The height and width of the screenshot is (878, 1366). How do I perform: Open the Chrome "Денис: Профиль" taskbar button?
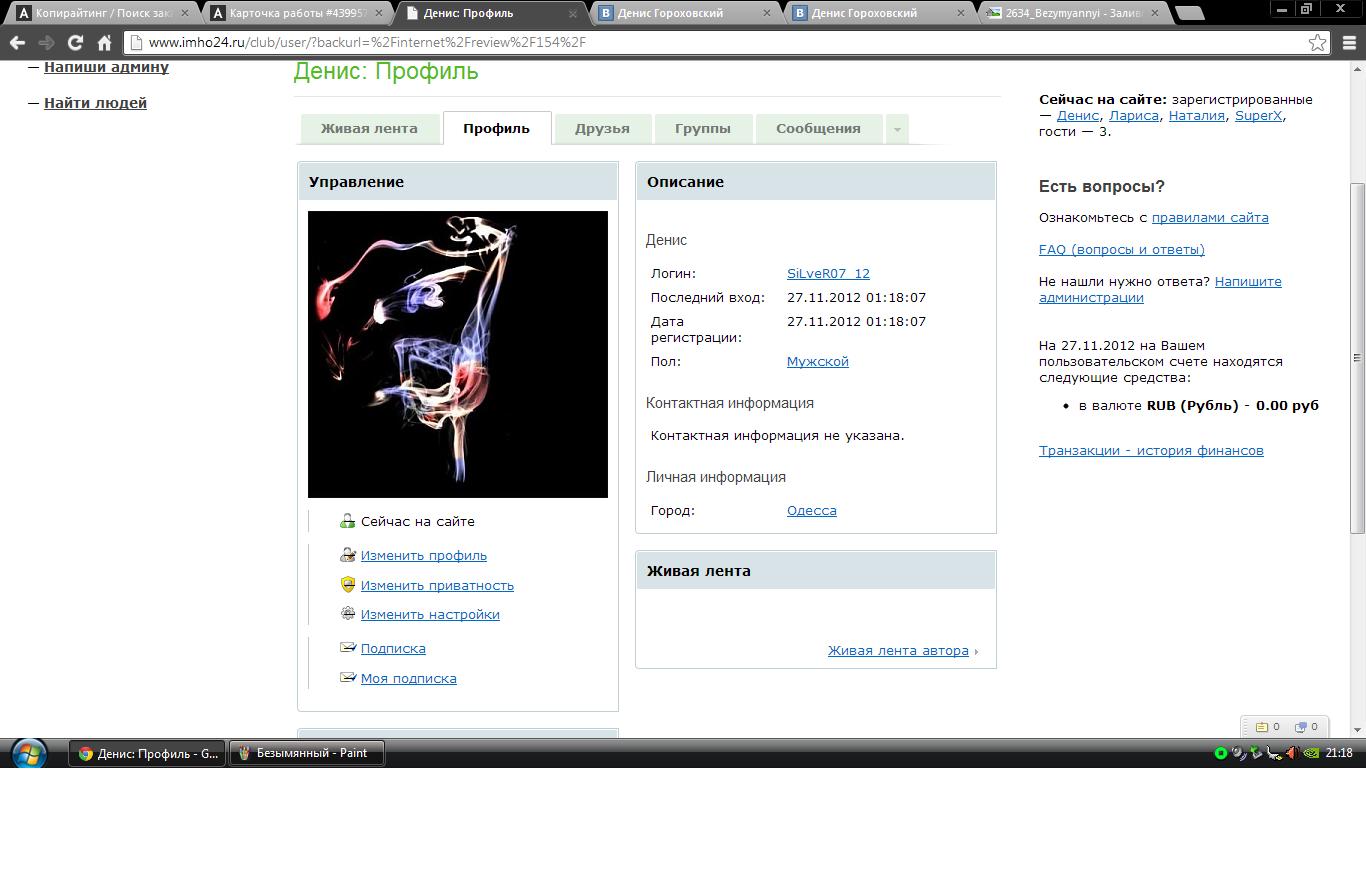point(147,753)
